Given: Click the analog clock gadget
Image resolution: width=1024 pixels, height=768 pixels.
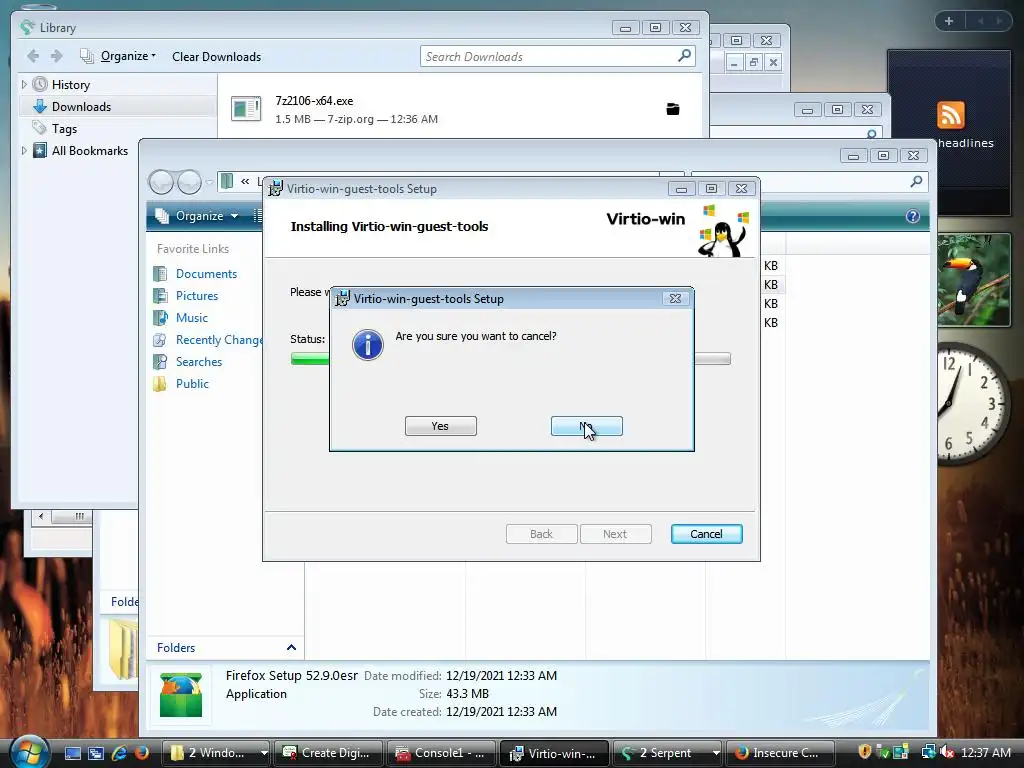Looking at the screenshot, I should 972,403.
